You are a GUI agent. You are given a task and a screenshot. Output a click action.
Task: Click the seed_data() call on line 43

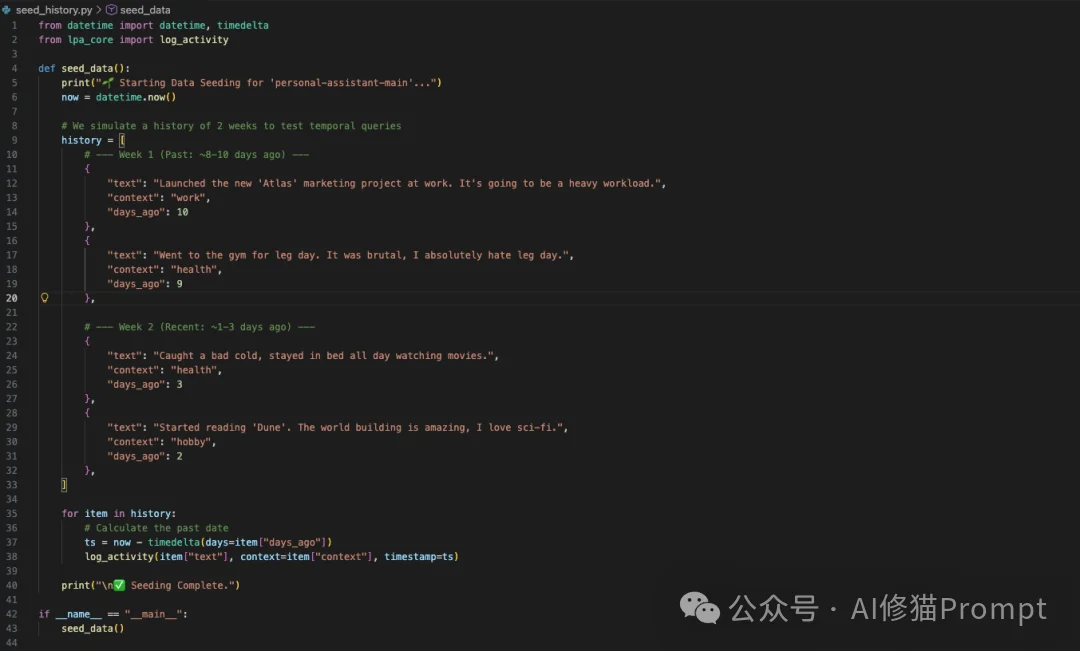click(92, 628)
